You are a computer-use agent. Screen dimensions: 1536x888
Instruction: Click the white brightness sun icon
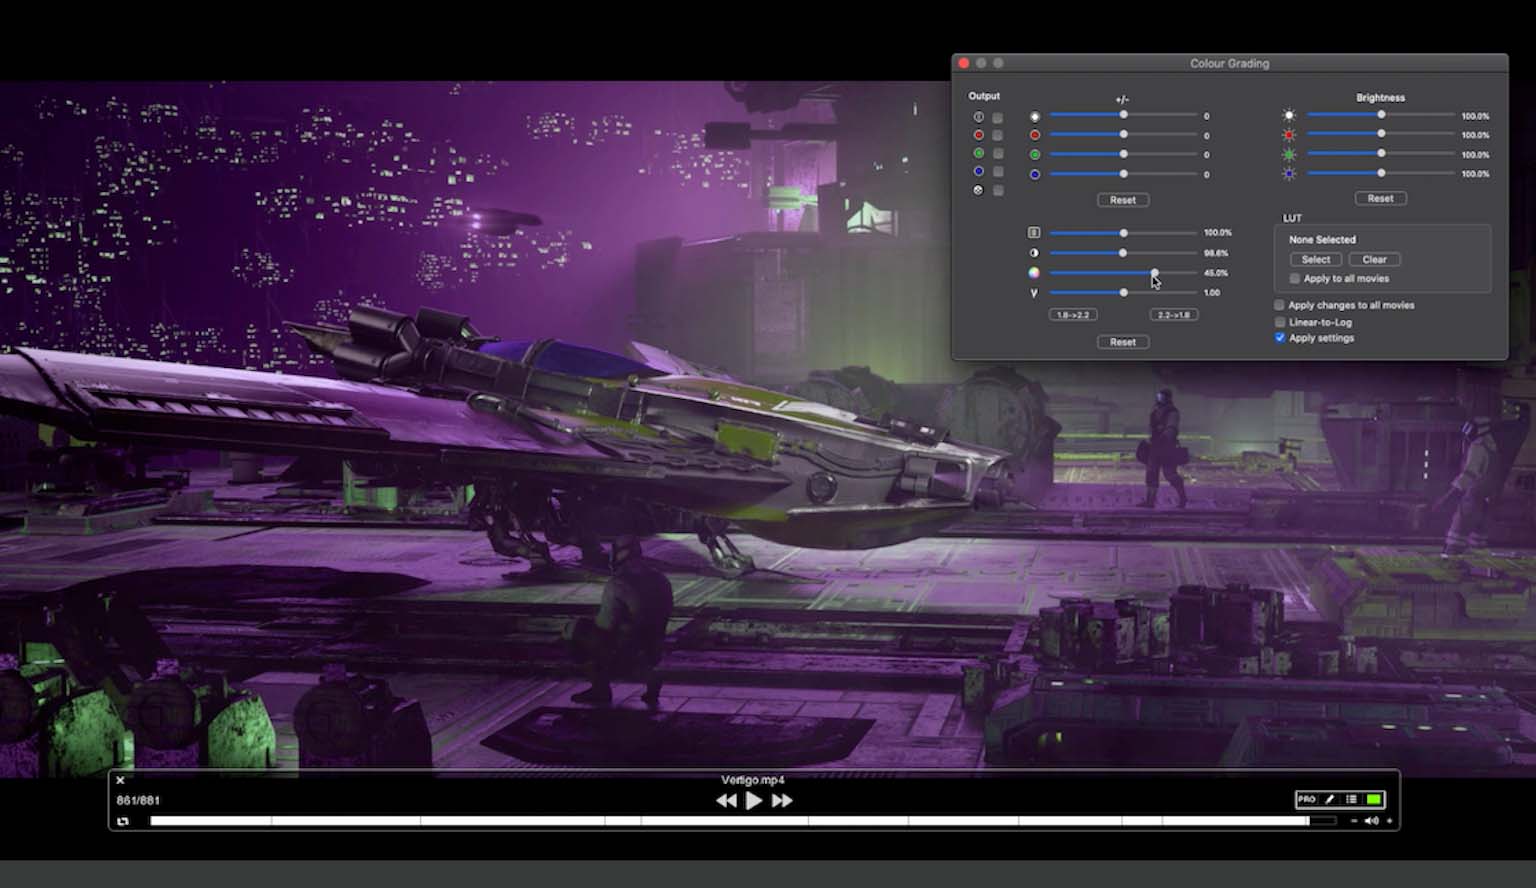pos(1289,115)
